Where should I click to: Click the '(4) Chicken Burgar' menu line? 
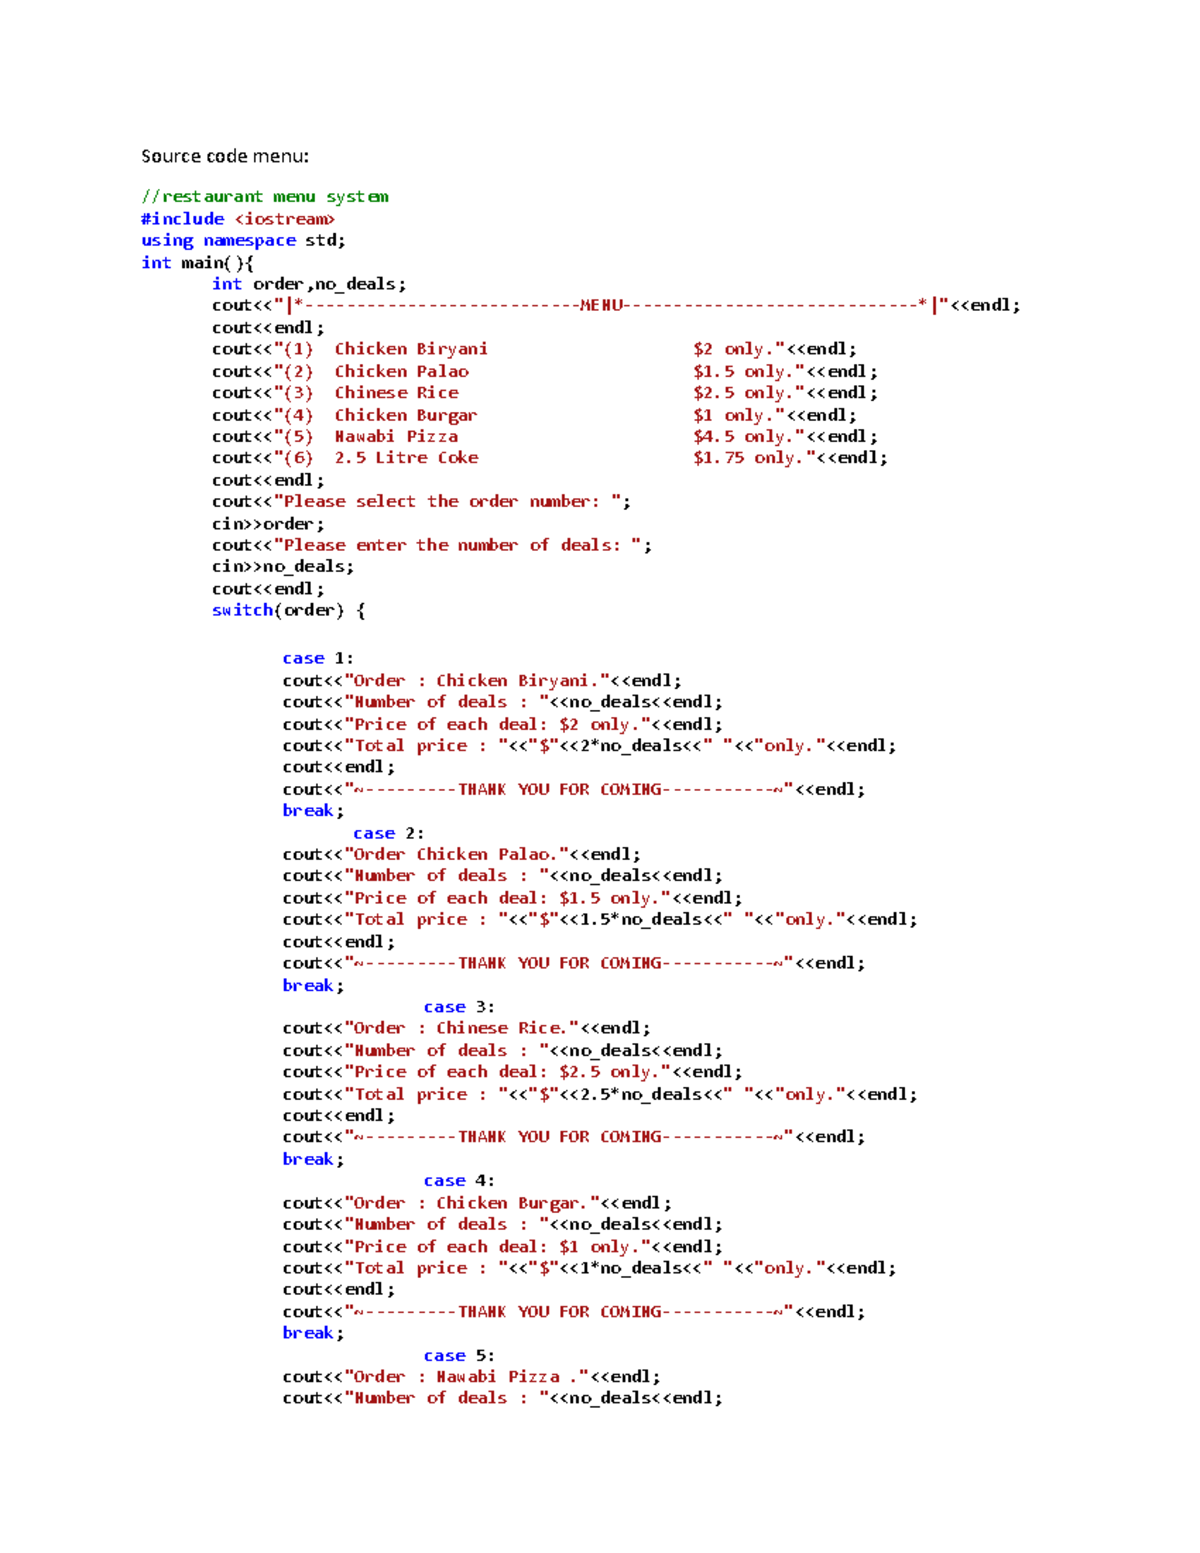pos(535,415)
